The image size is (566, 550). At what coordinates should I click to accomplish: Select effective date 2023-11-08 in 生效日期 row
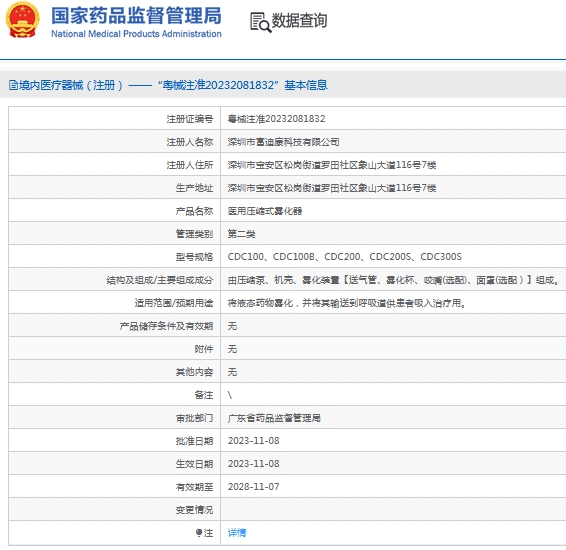[x=253, y=464]
